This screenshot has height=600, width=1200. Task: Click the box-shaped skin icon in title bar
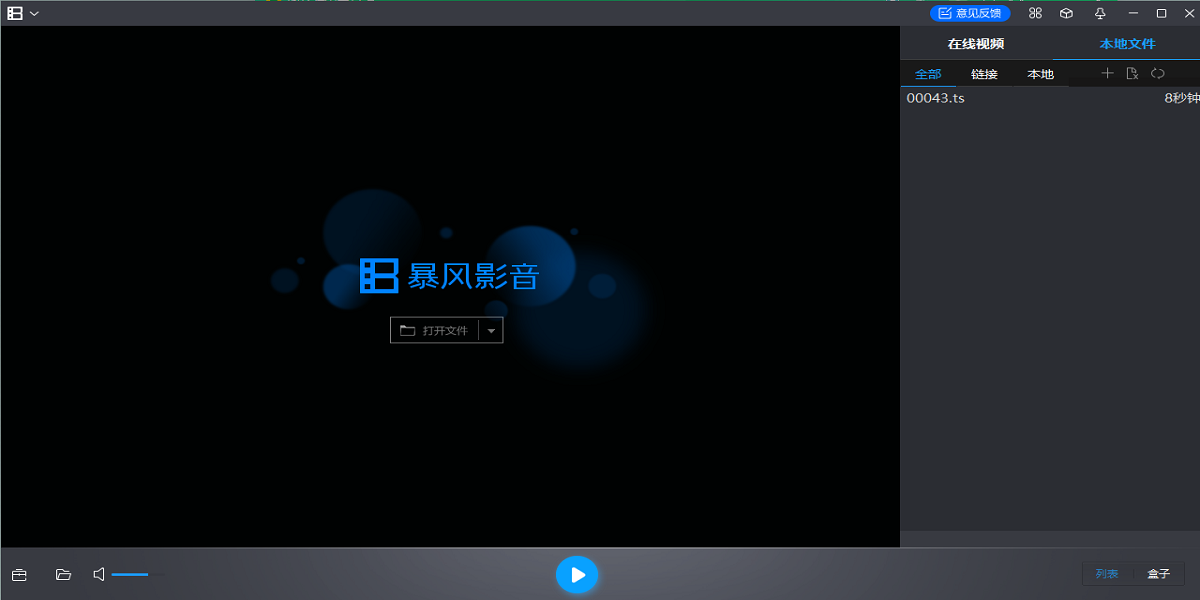click(x=1065, y=13)
